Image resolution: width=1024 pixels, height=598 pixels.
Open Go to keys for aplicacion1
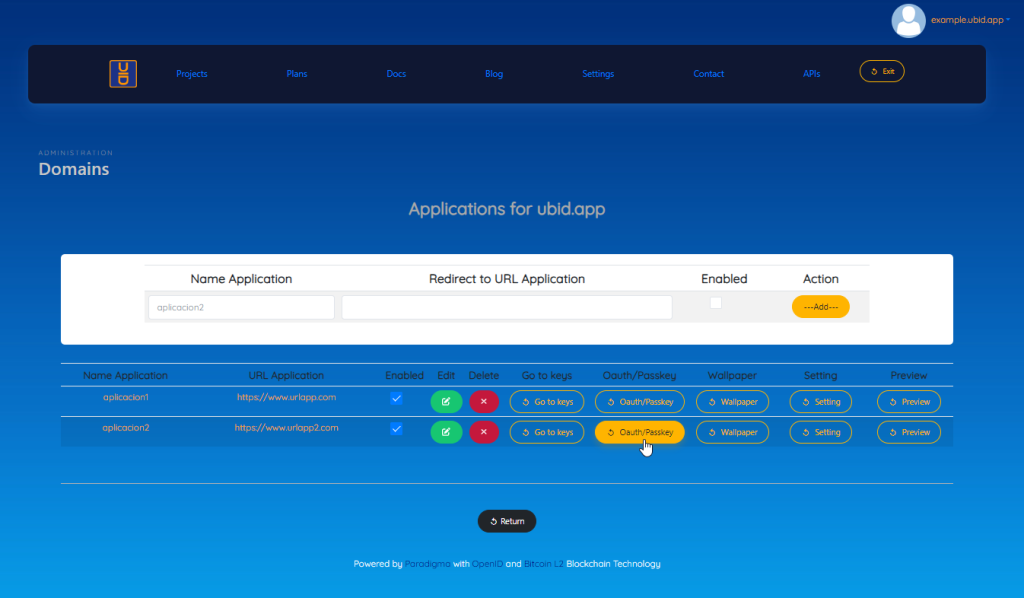pyautogui.click(x=547, y=402)
